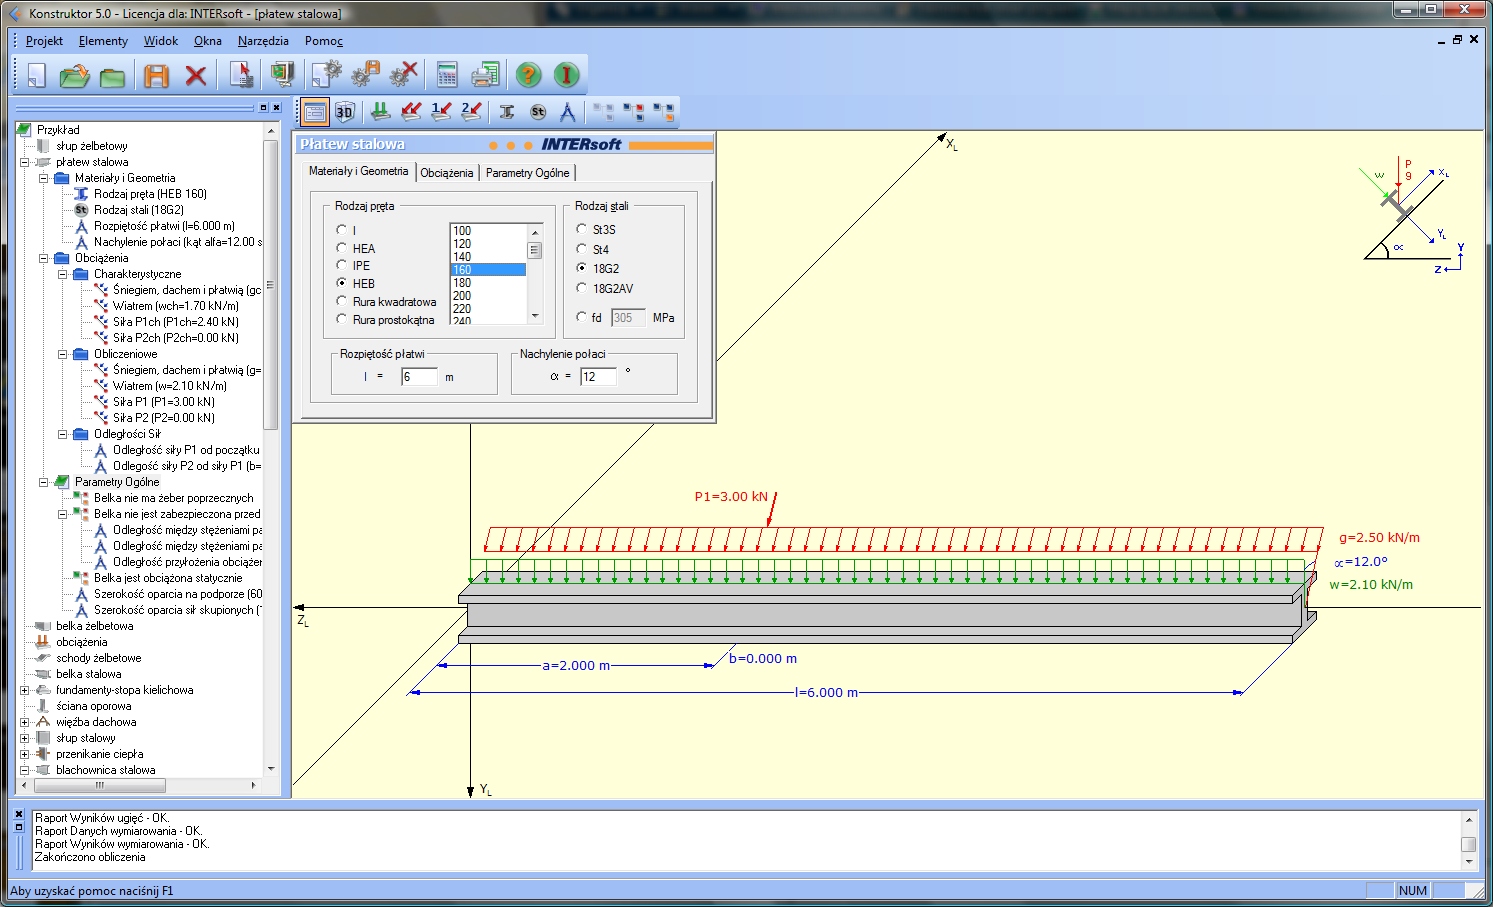This screenshot has width=1493, height=907.
Task: Click the gear with red X icon
Action: 404,75
